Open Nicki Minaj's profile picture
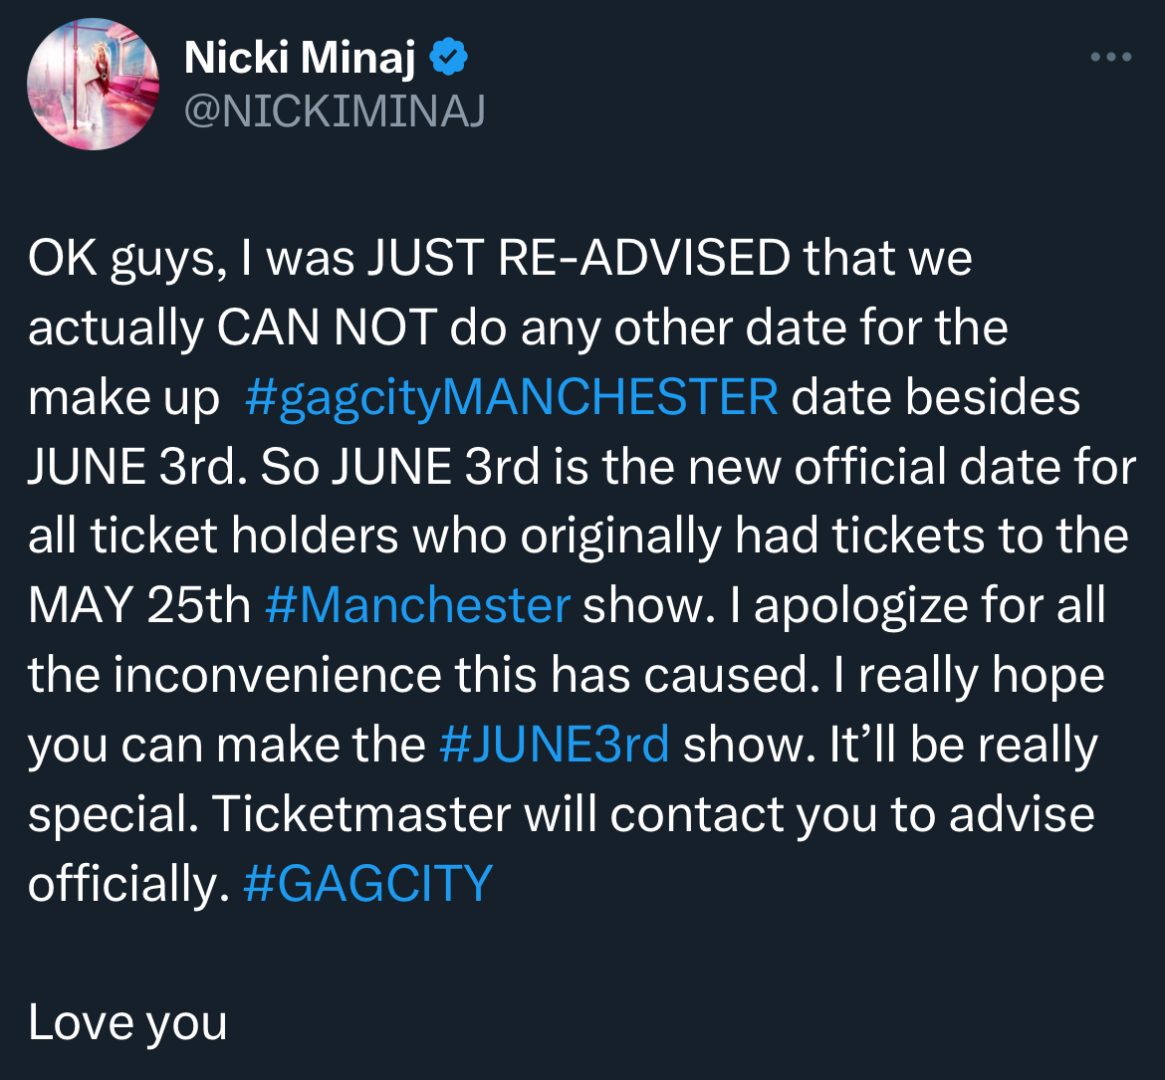 pos(93,84)
